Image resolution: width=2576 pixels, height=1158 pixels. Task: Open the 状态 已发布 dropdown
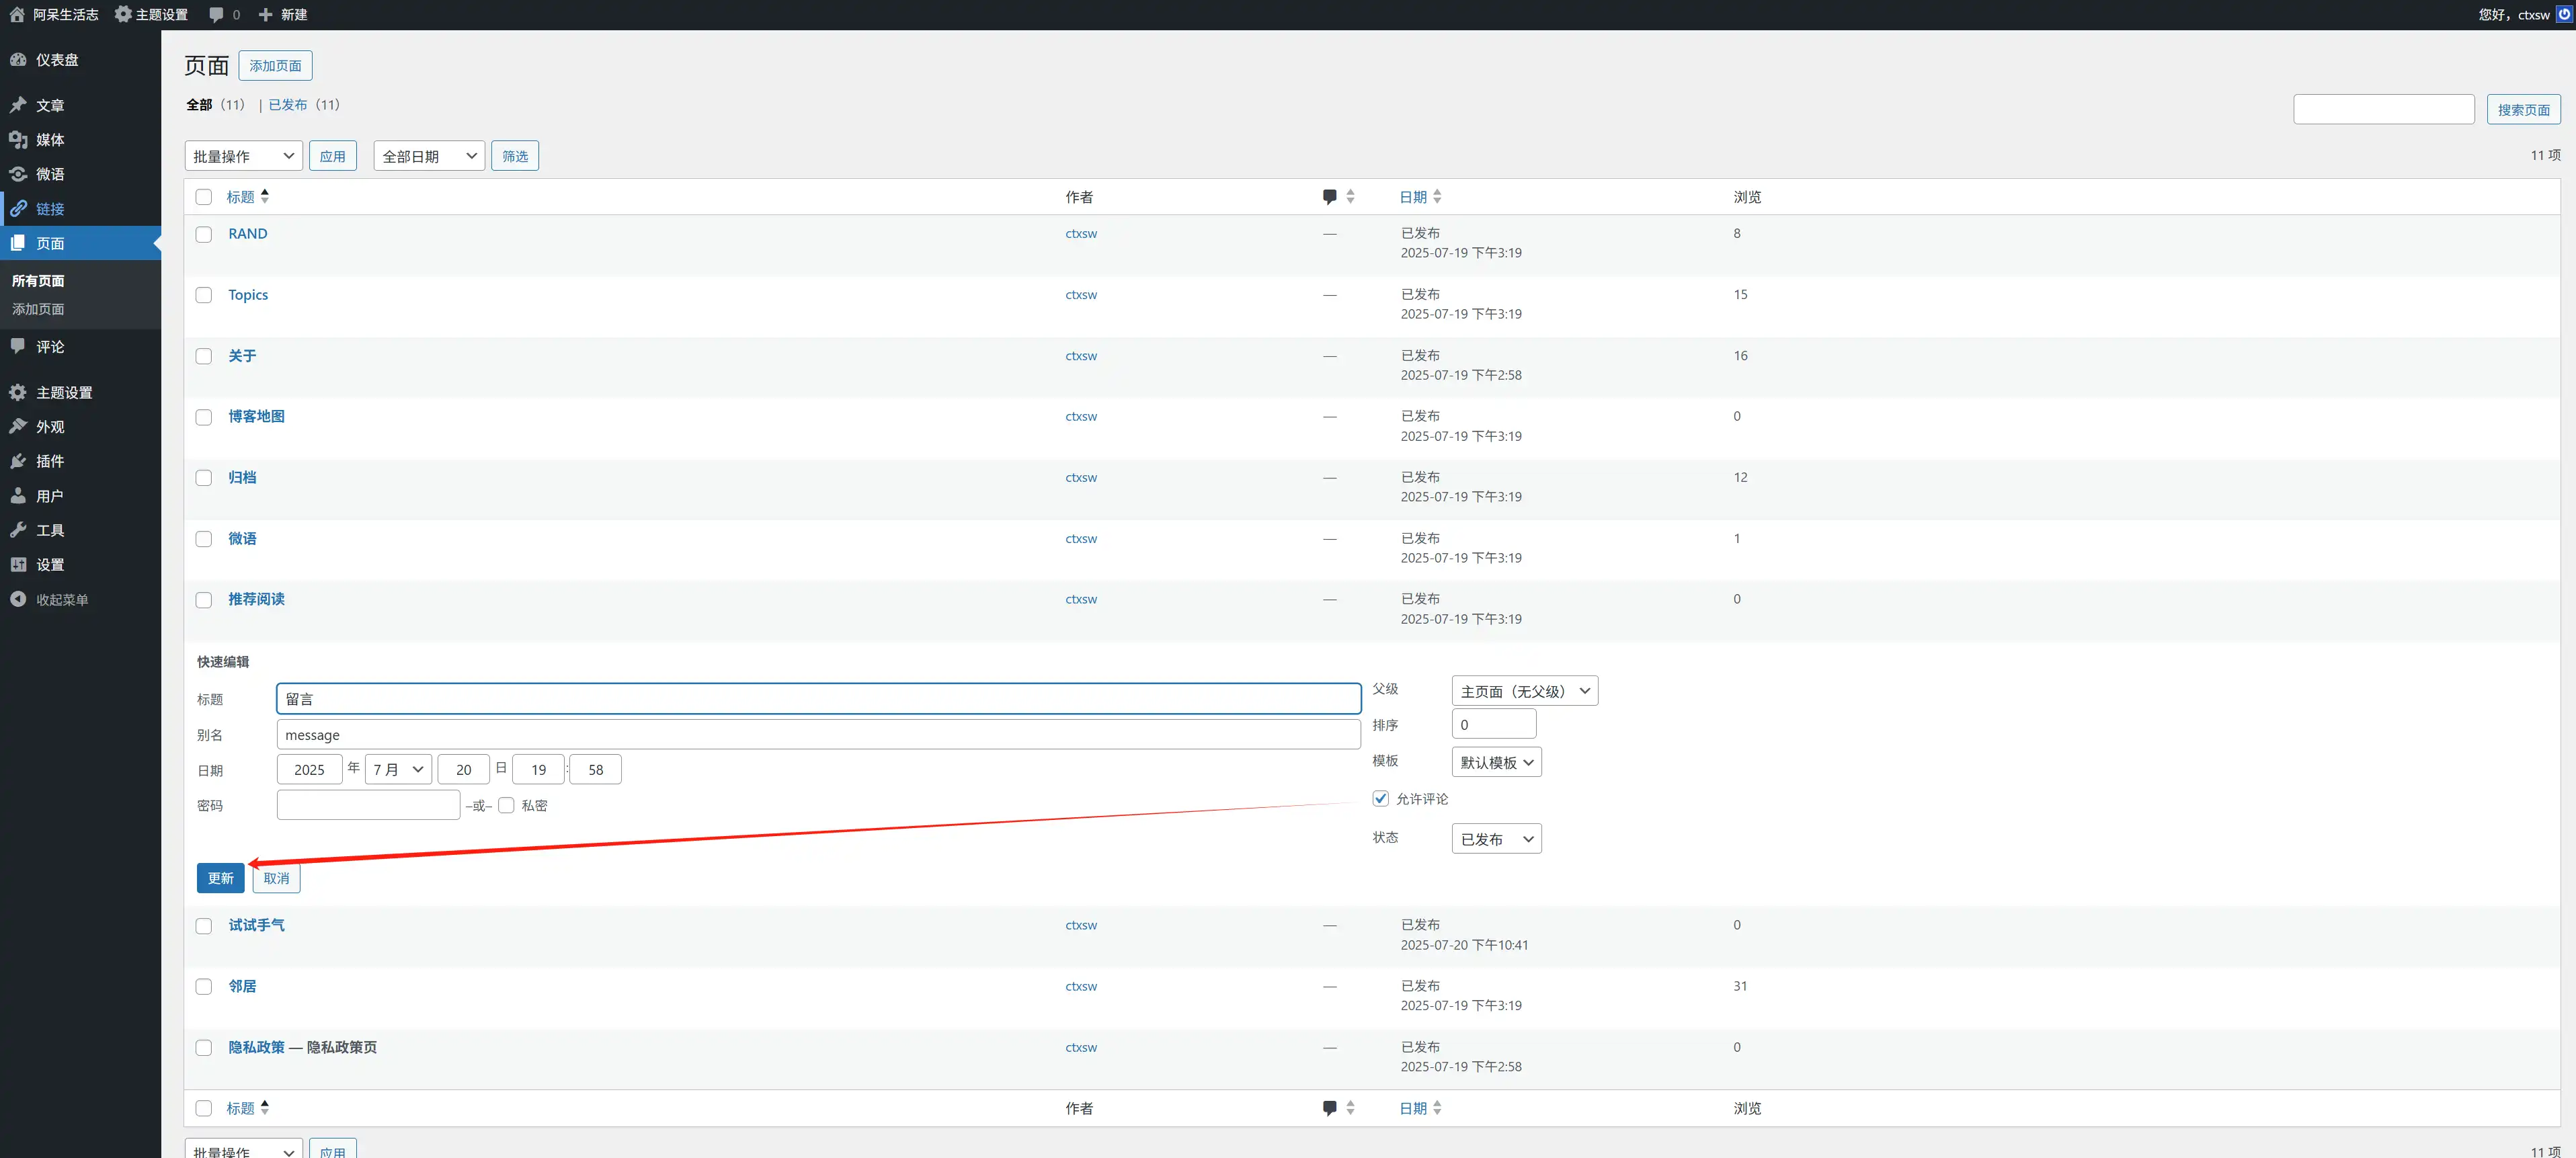[1495, 839]
